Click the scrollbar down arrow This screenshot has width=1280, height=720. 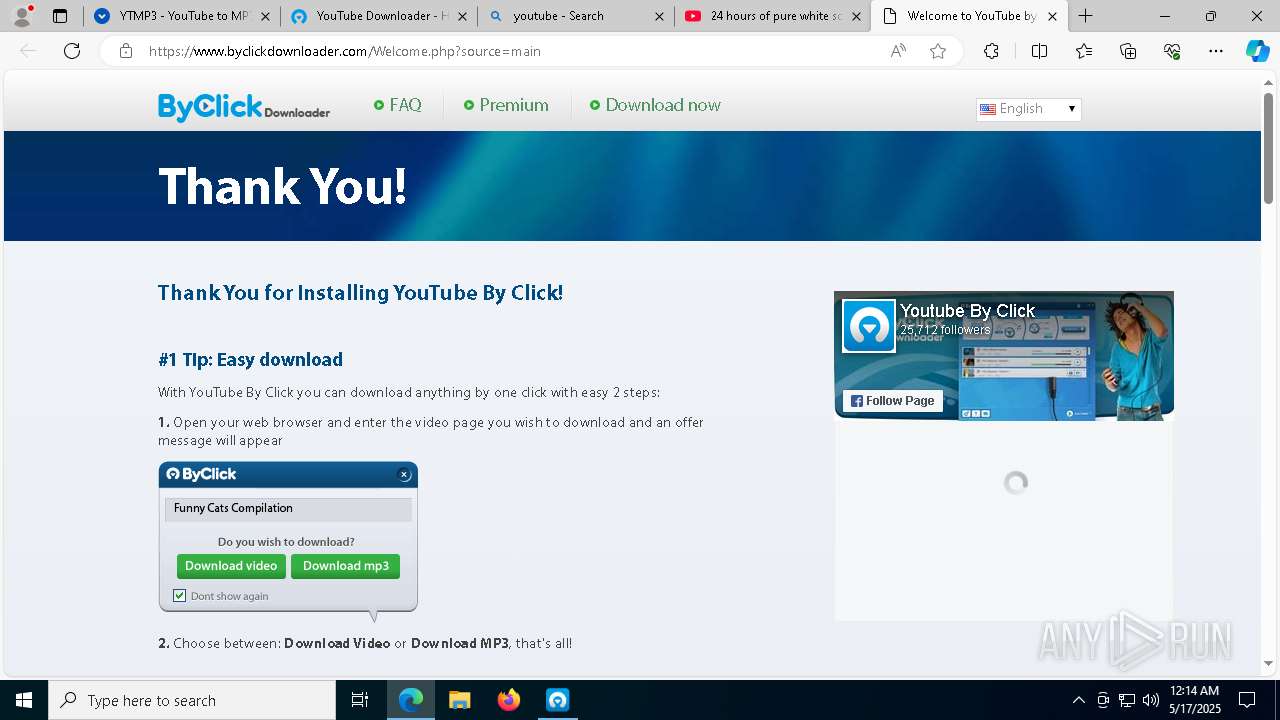pyautogui.click(x=1268, y=664)
